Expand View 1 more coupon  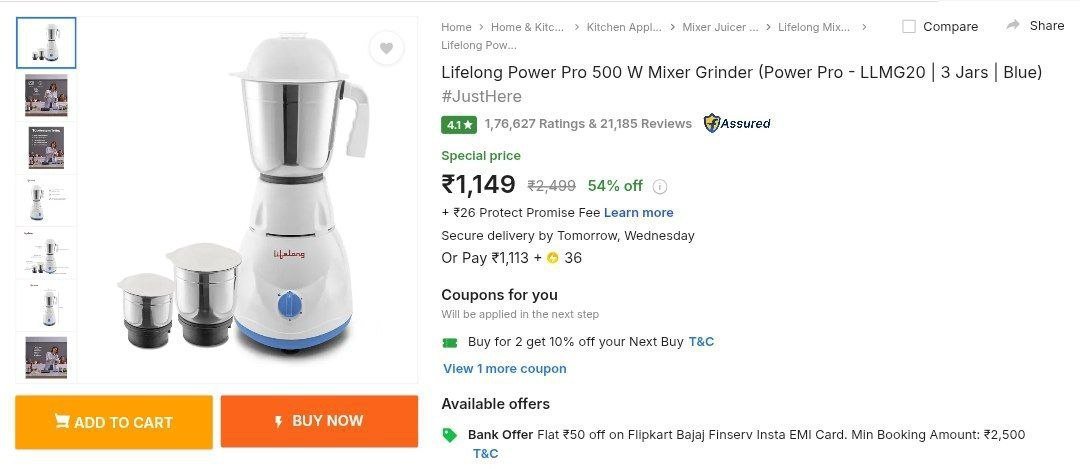(x=504, y=368)
